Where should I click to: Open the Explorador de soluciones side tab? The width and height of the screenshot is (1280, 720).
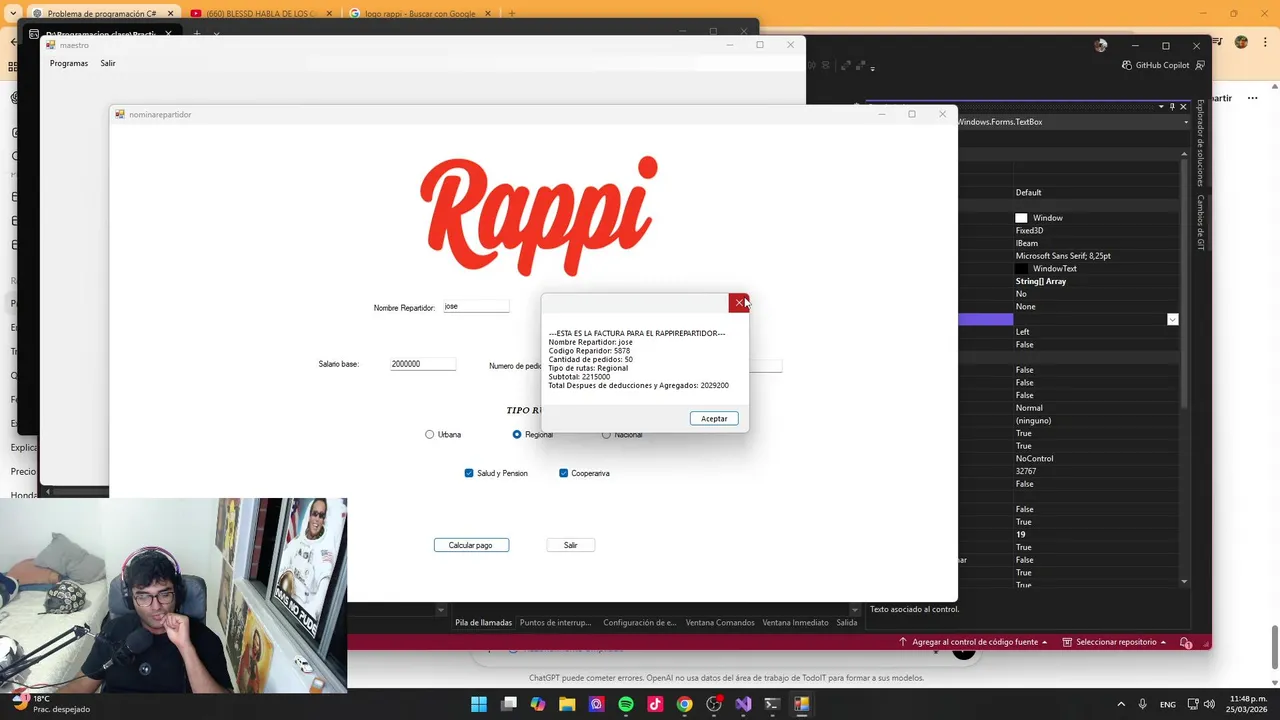point(1201,143)
